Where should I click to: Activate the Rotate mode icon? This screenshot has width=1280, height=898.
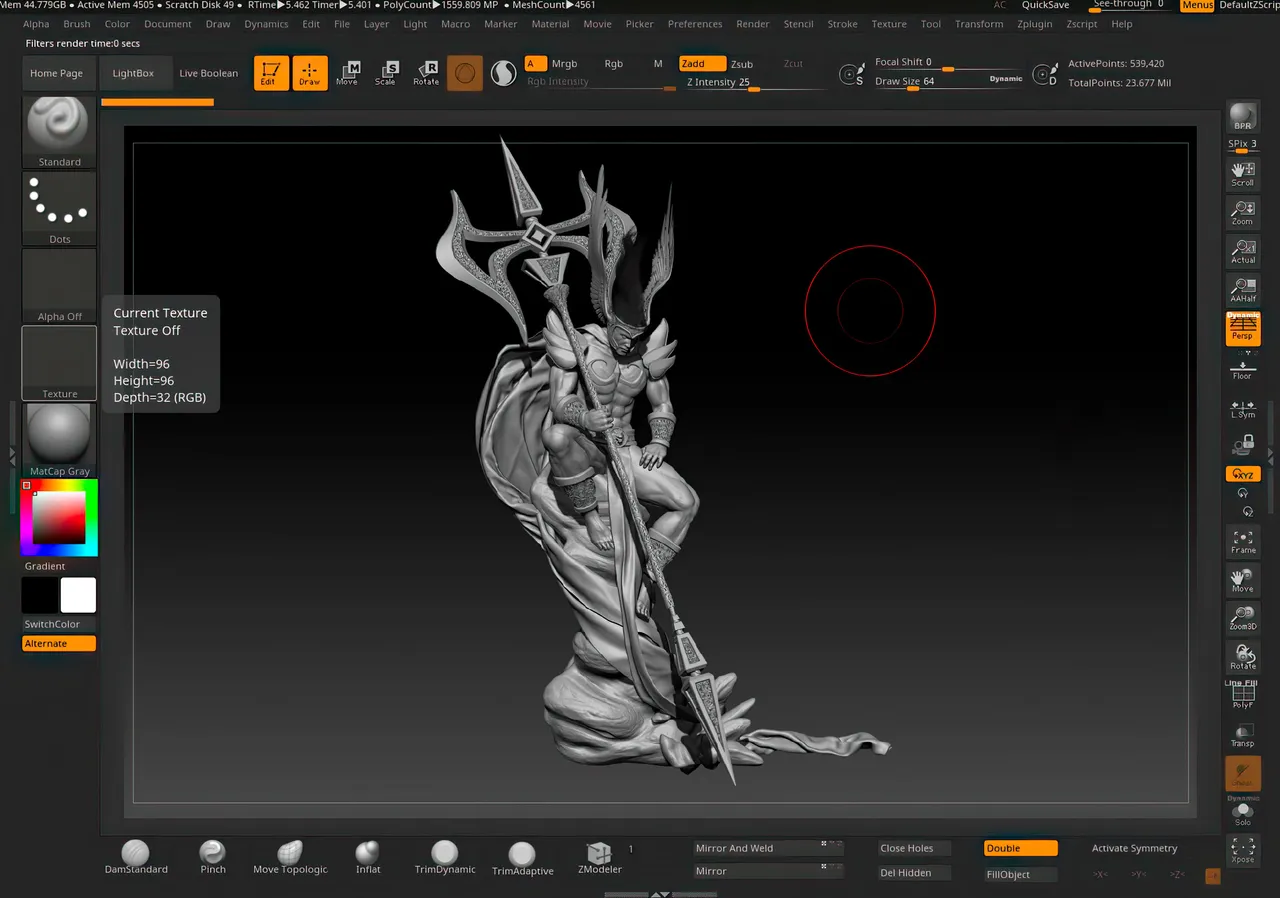(426, 73)
